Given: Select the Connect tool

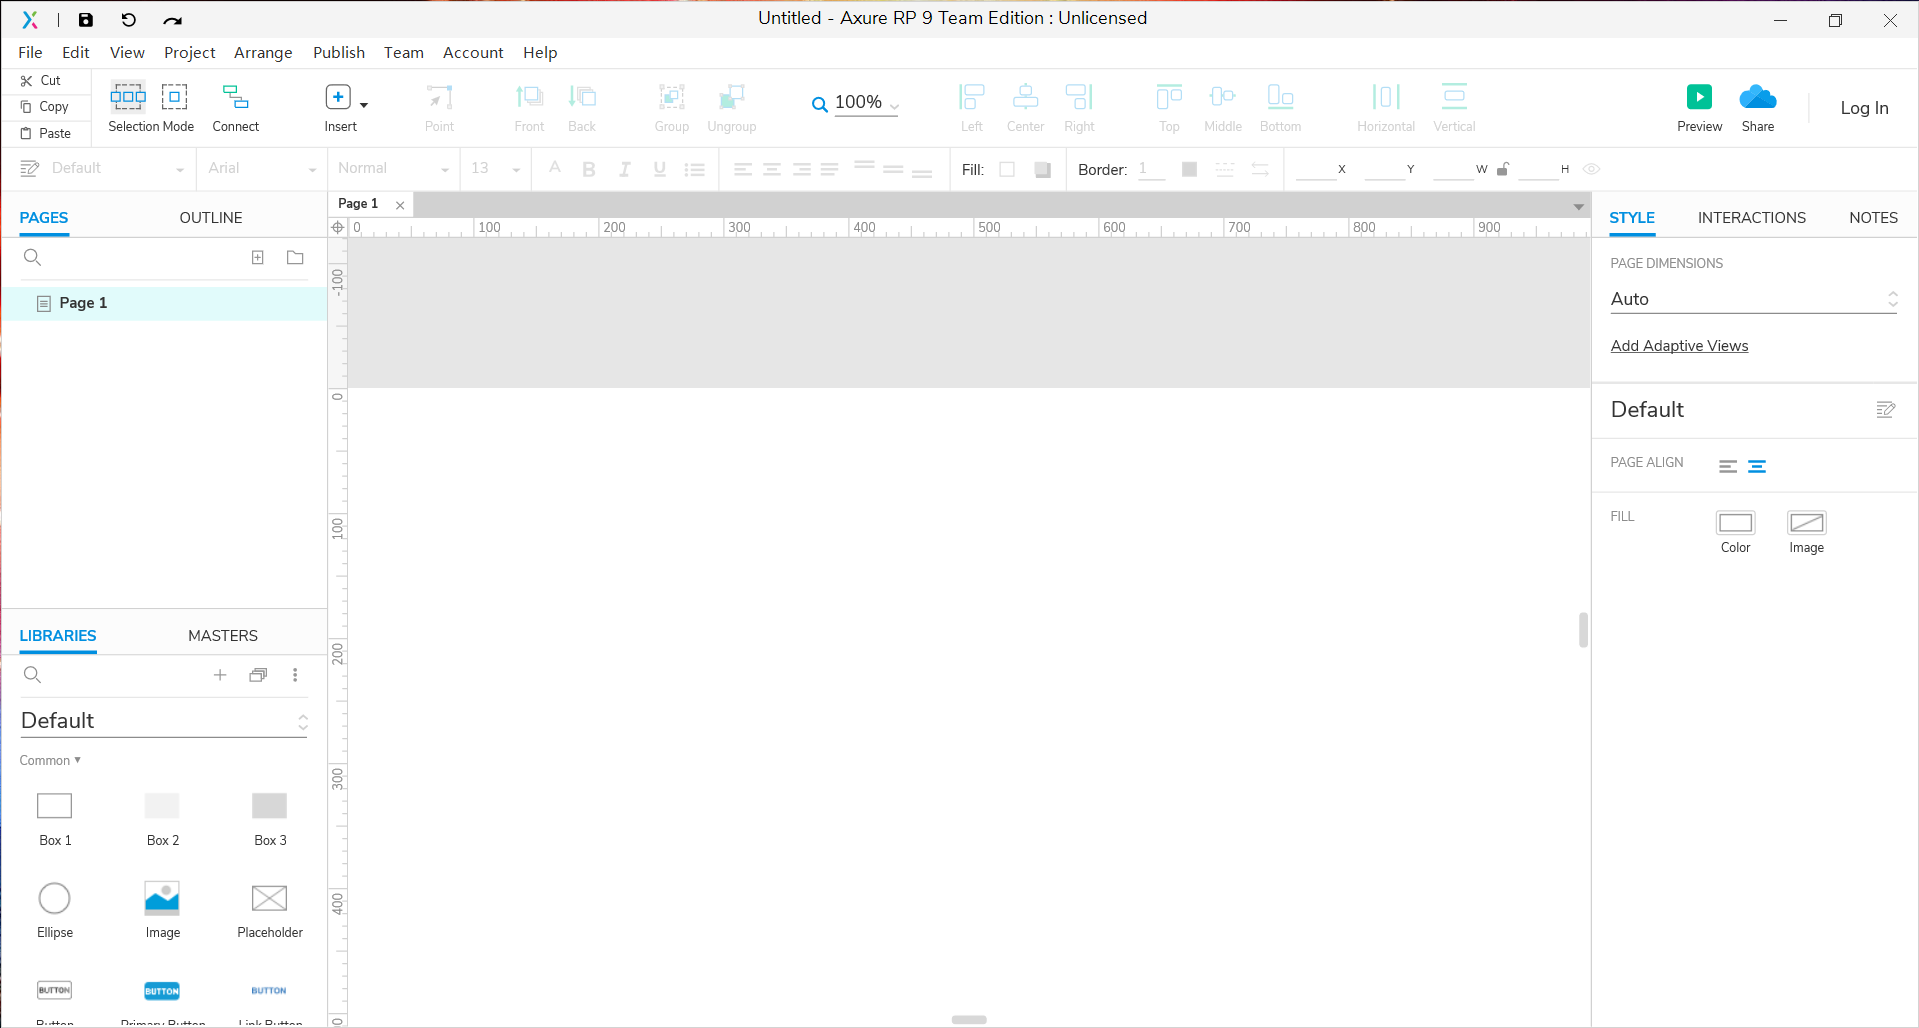Looking at the screenshot, I should [236, 108].
